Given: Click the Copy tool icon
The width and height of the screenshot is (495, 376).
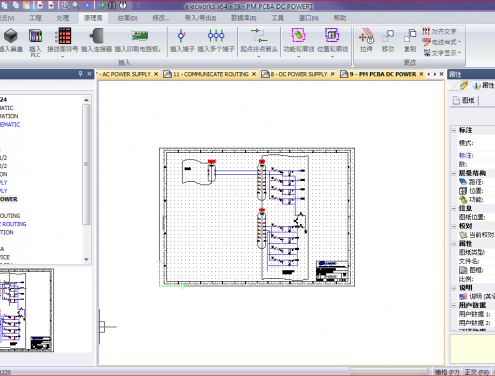Looking at the screenshot, I should [410, 36].
